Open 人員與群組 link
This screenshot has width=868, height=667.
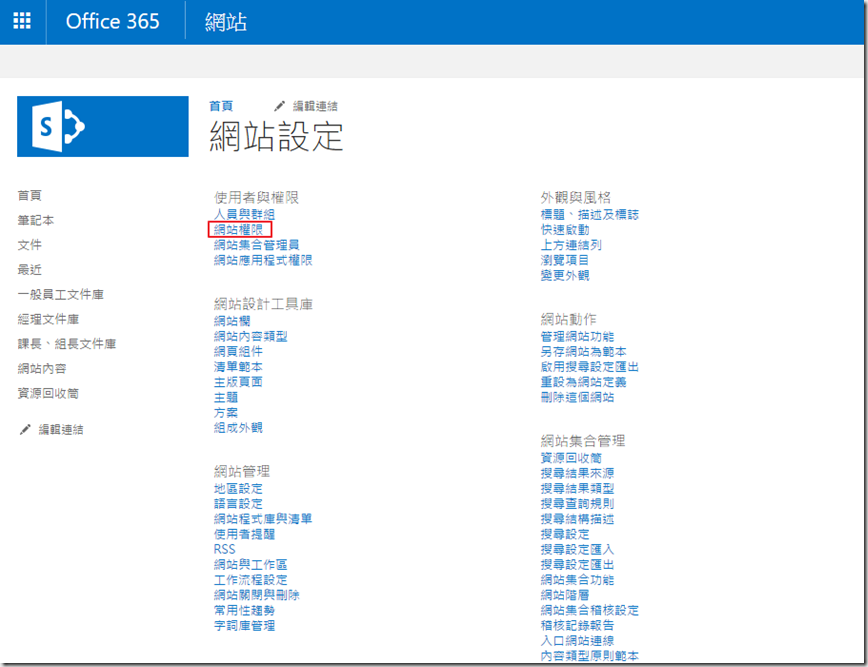pyautogui.click(x=244, y=214)
